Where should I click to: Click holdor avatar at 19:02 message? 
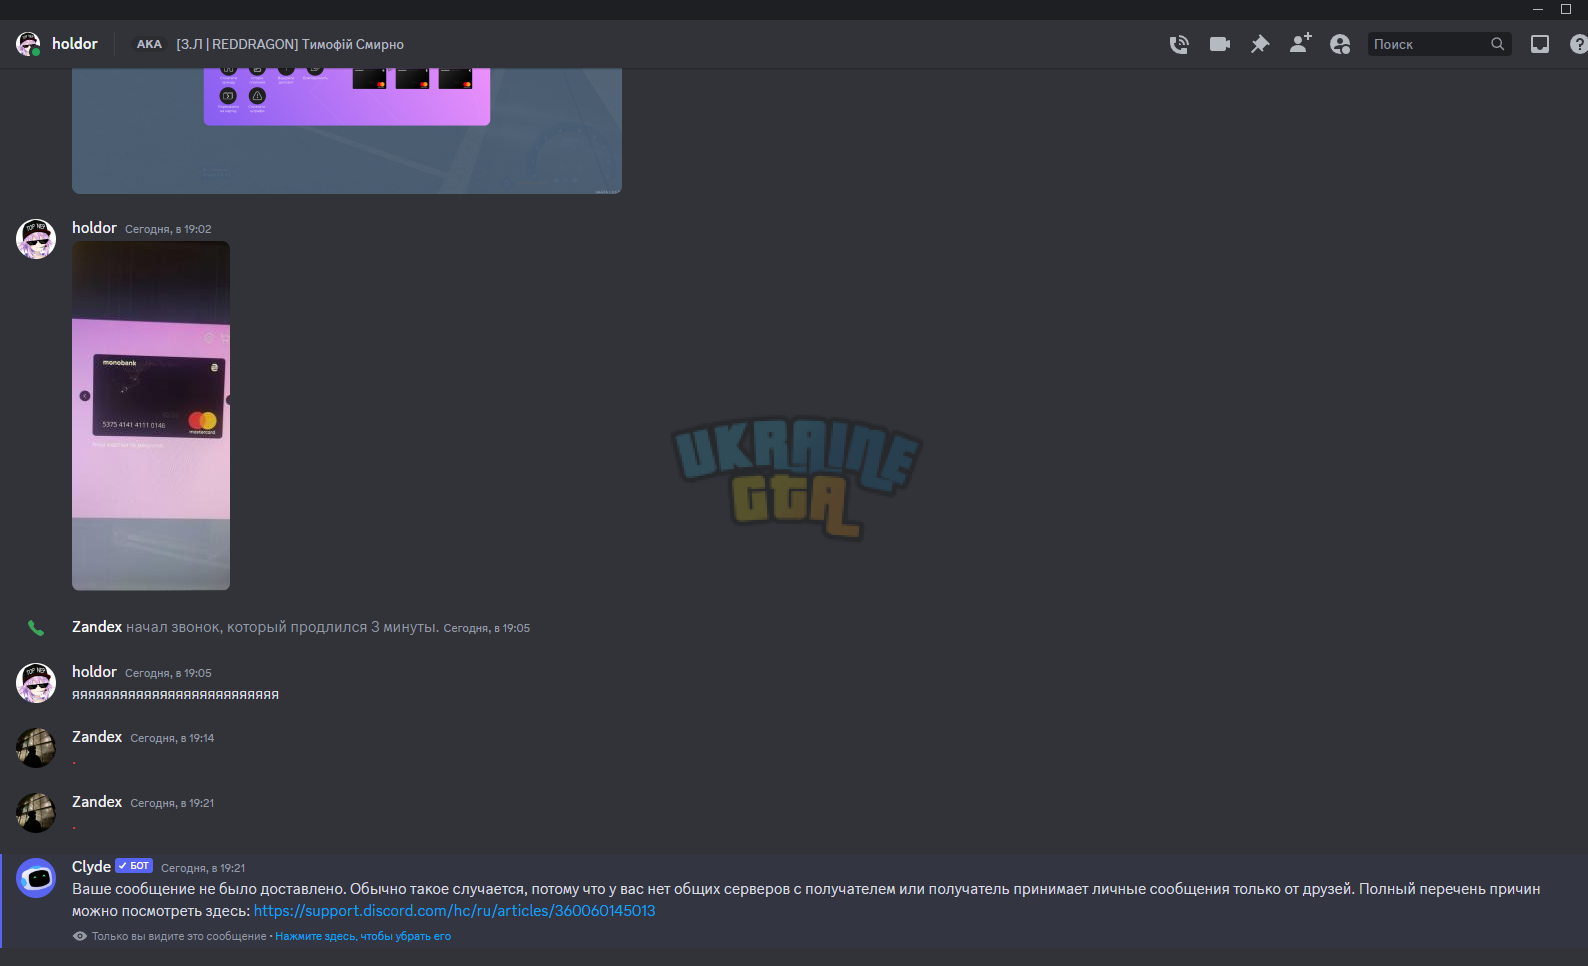point(36,239)
